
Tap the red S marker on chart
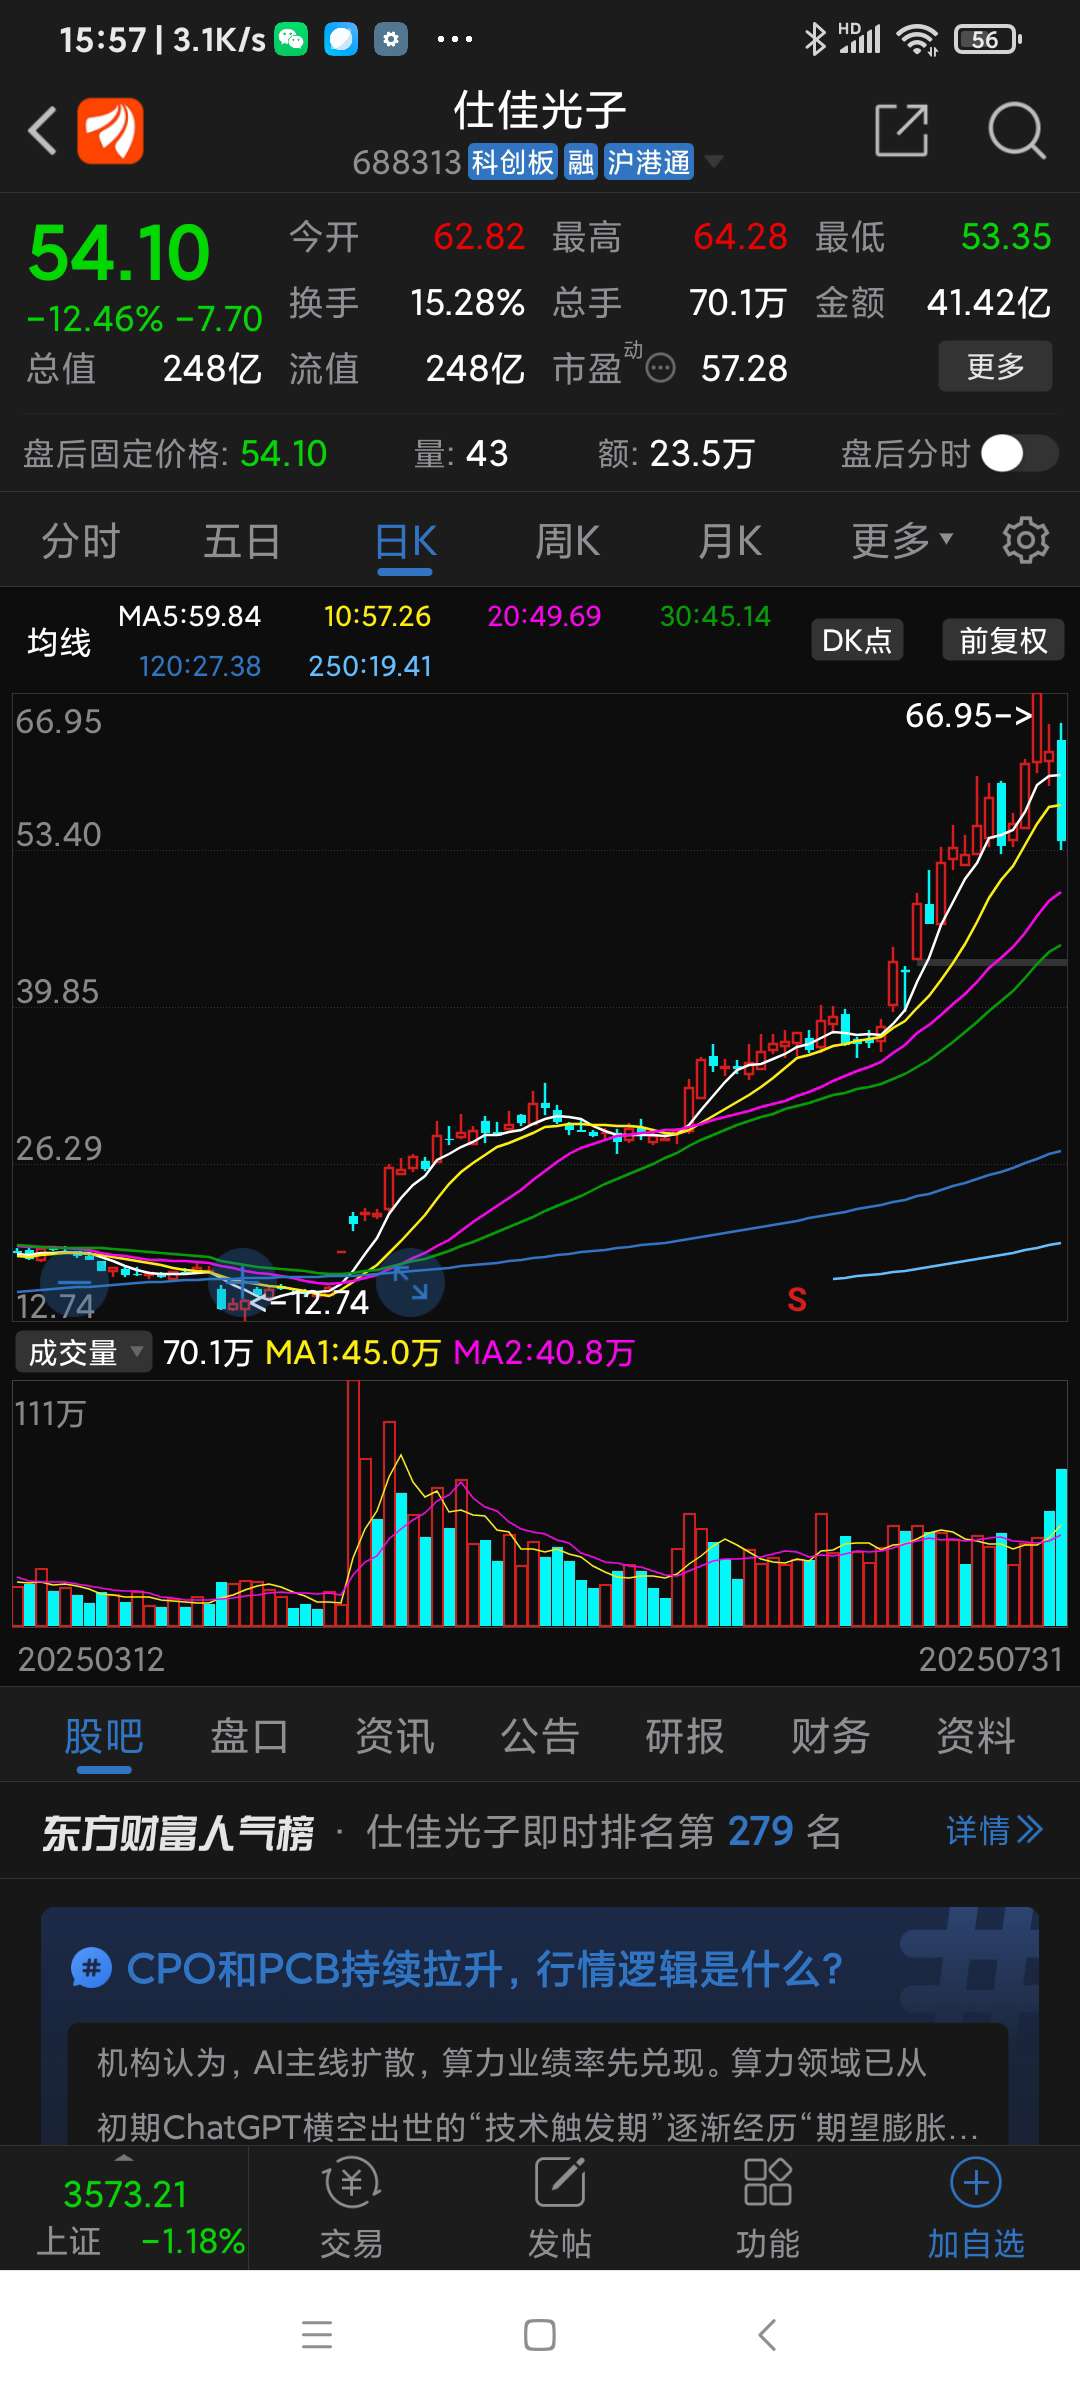(x=797, y=1299)
